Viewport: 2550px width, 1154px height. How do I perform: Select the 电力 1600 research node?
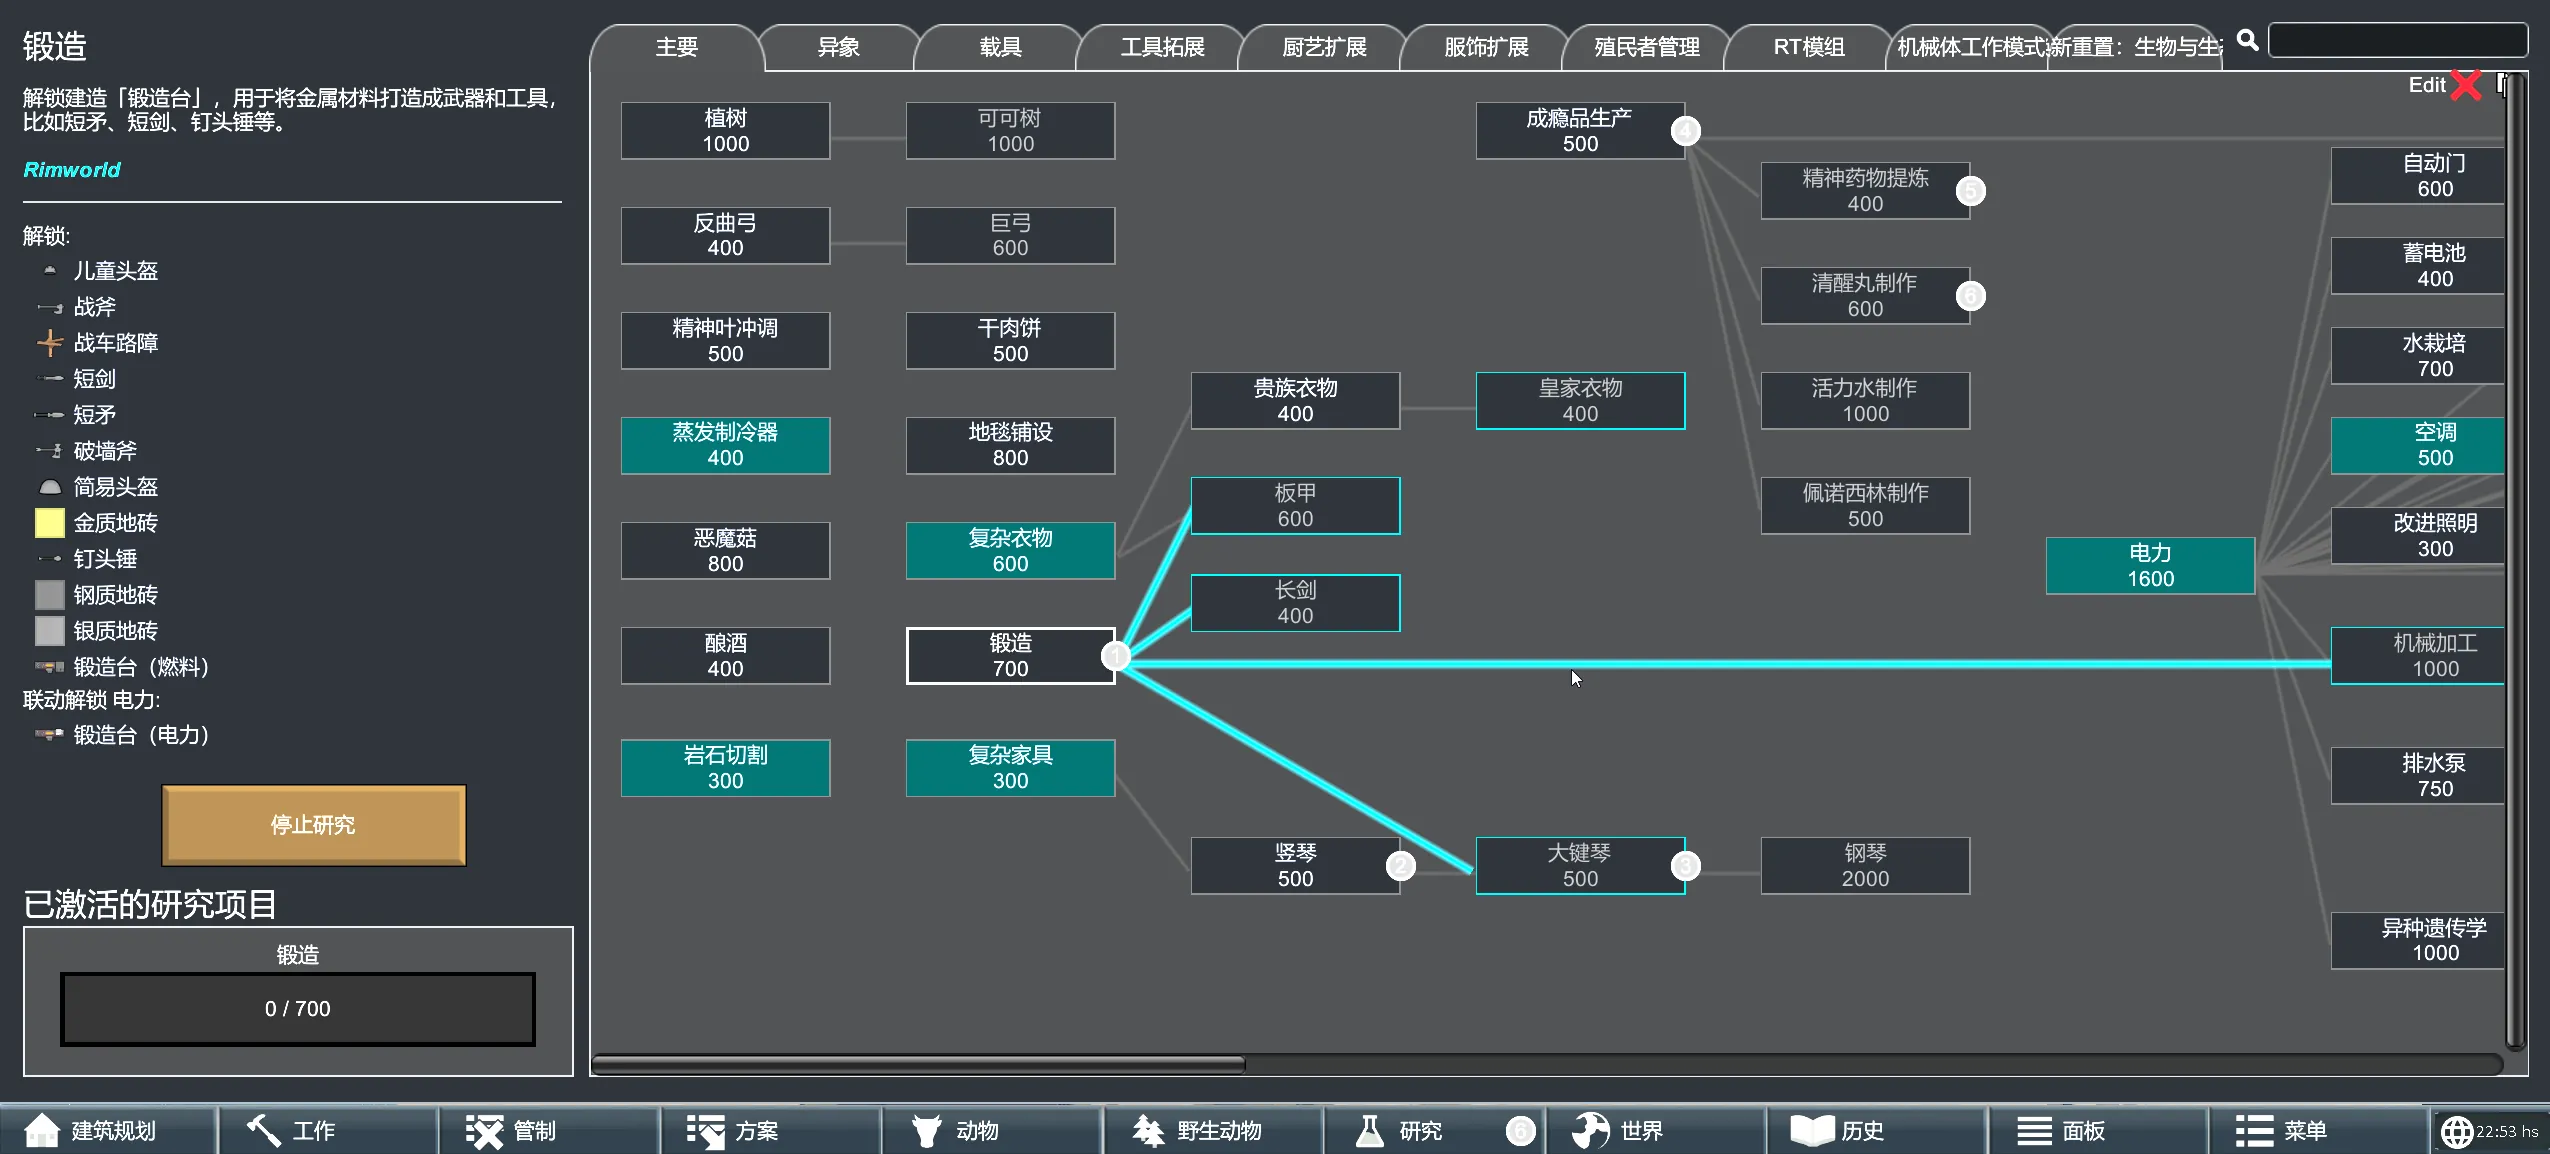pyautogui.click(x=2150, y=566)
